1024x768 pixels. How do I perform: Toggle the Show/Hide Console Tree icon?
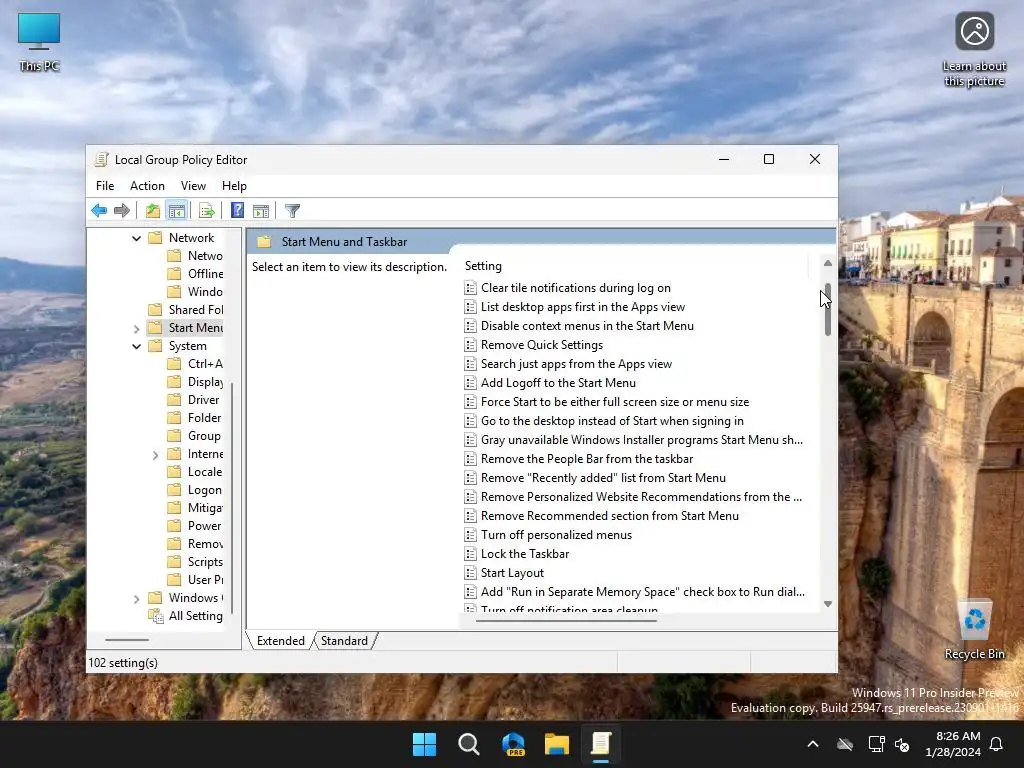tap(176, 210)
